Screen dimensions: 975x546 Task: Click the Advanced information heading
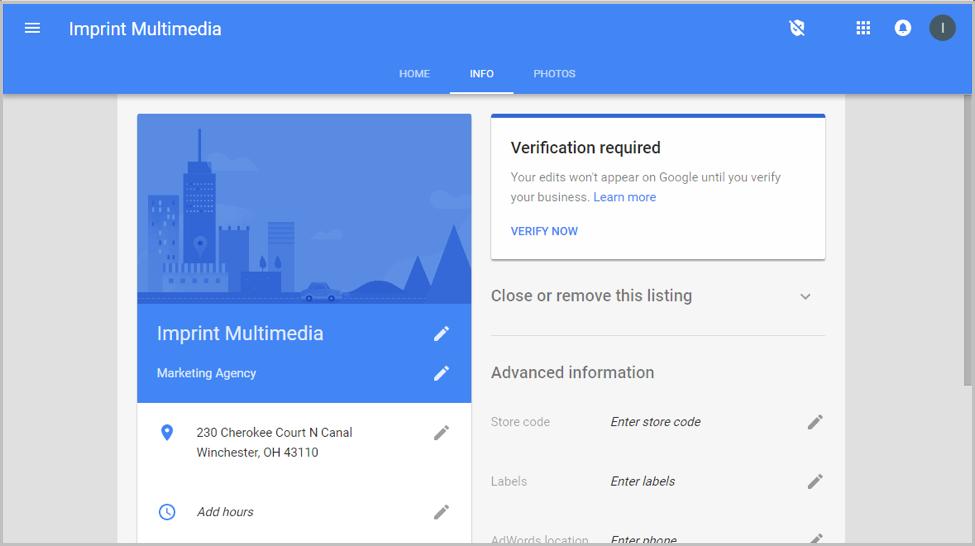click(x=572, y=372)
